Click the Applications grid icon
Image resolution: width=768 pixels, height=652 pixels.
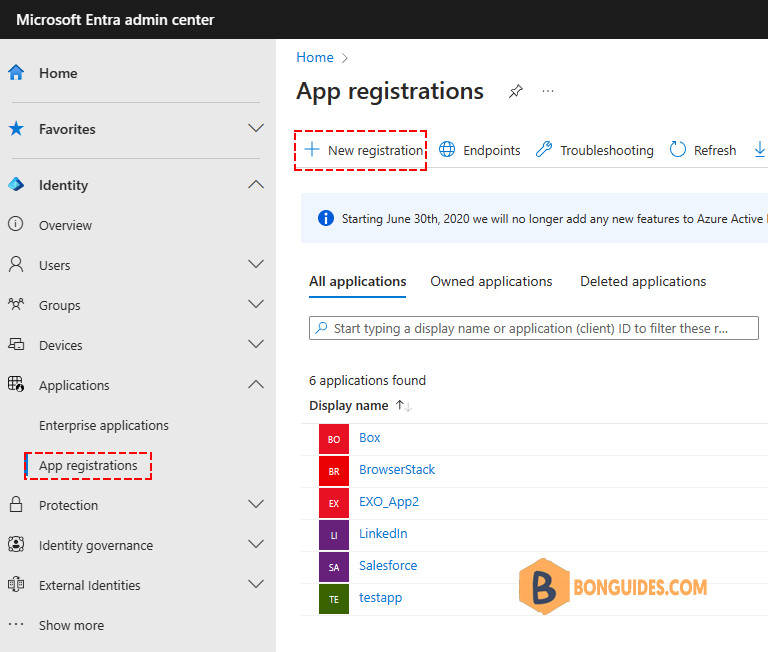point(16,384)
